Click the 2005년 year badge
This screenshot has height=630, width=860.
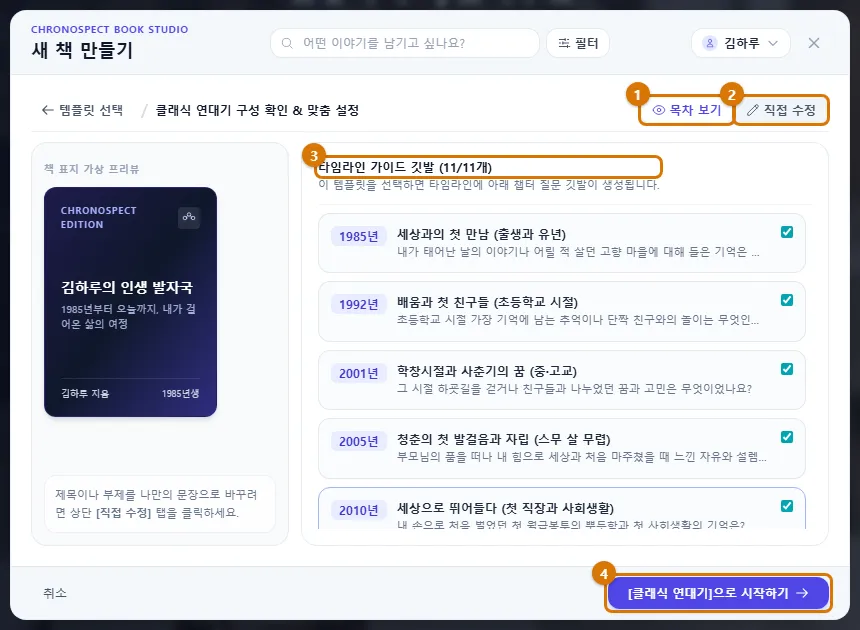[358, 441]
